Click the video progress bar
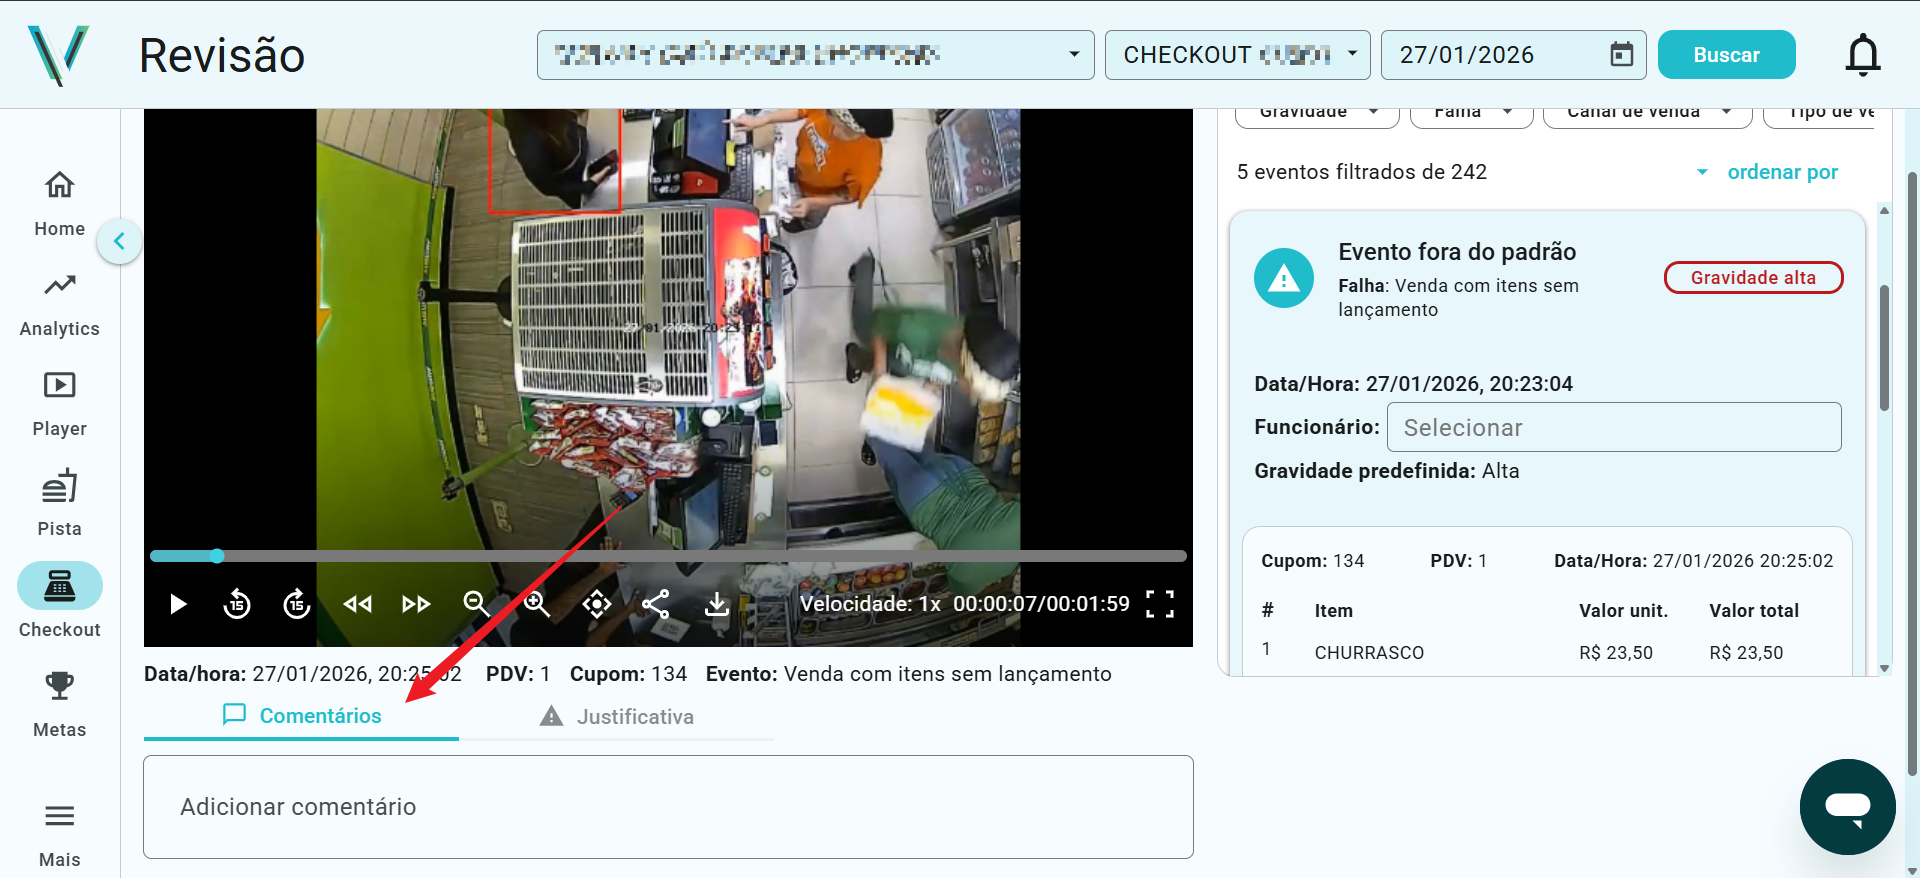Screen dimensions: 1920x878 pos(668,556)
